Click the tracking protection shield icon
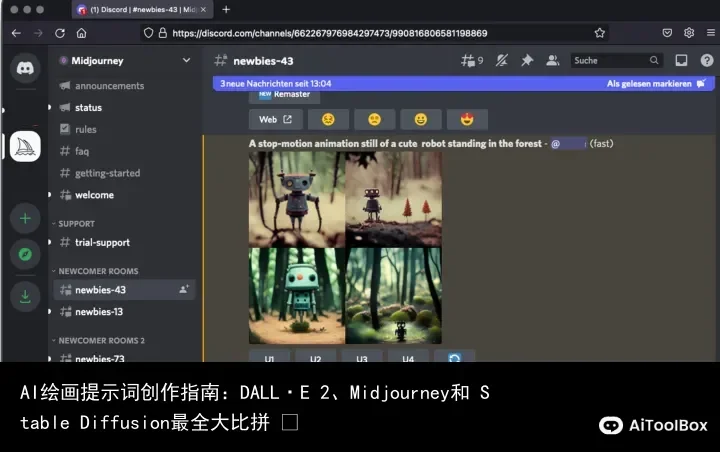The image size is (720, 452). coord(148,33)
